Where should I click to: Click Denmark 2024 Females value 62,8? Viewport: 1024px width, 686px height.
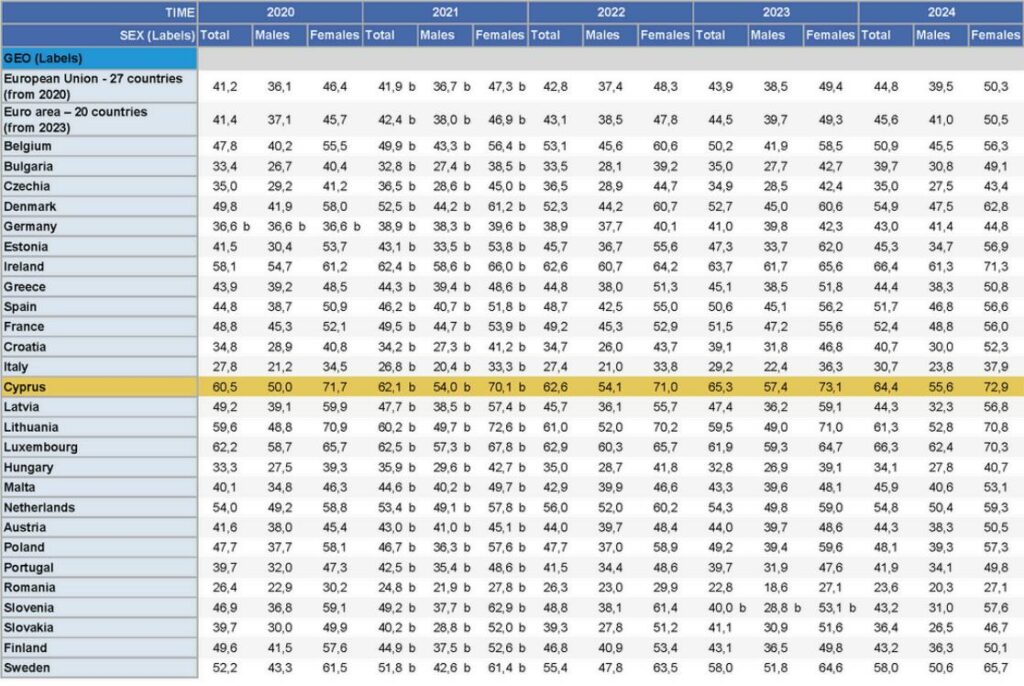(995, 207)
